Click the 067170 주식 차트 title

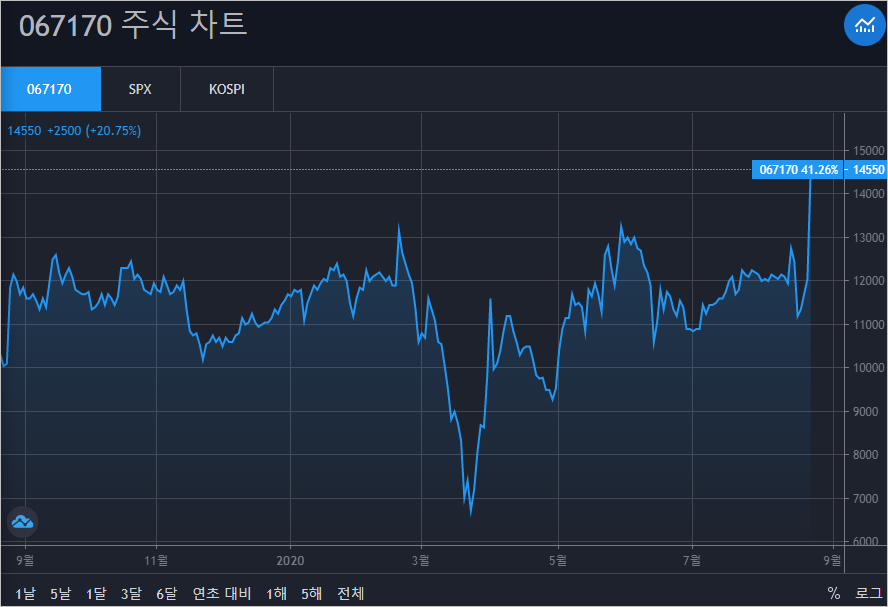[x=133, y=25]
